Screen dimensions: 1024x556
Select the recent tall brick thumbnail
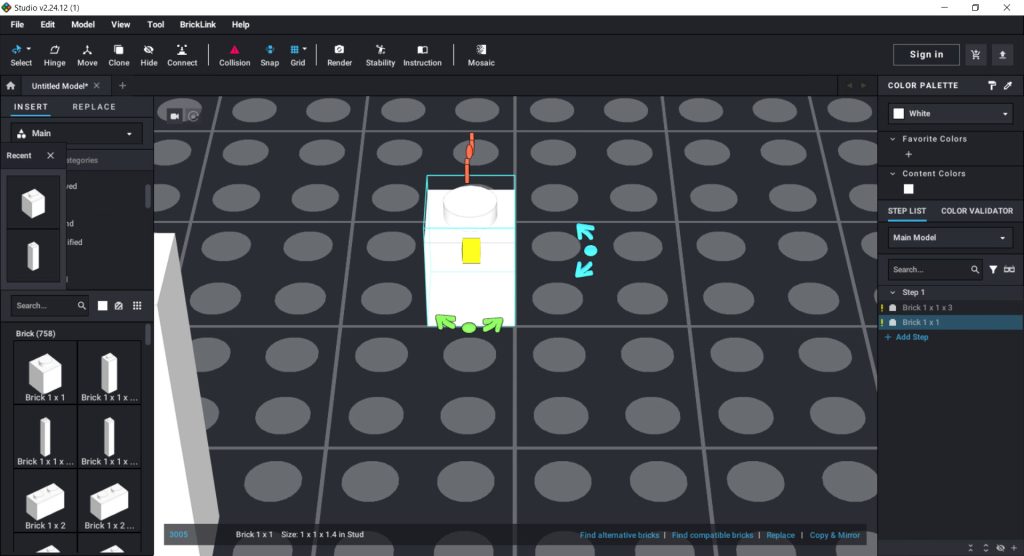(x=33, y=256)
